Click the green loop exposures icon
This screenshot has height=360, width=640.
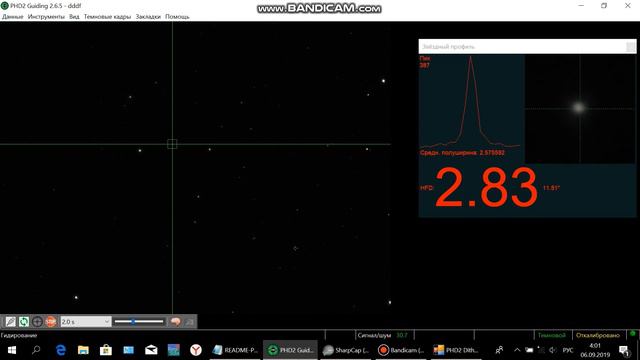(x=24, y=322)
